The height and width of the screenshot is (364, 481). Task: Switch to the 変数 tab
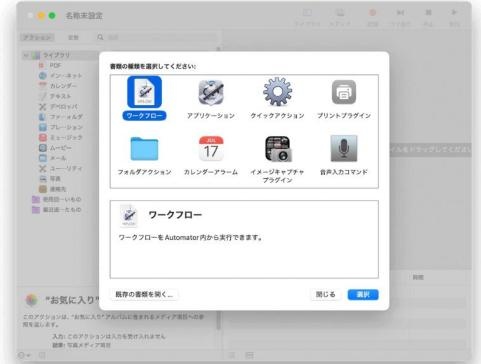tap(73, 37)
